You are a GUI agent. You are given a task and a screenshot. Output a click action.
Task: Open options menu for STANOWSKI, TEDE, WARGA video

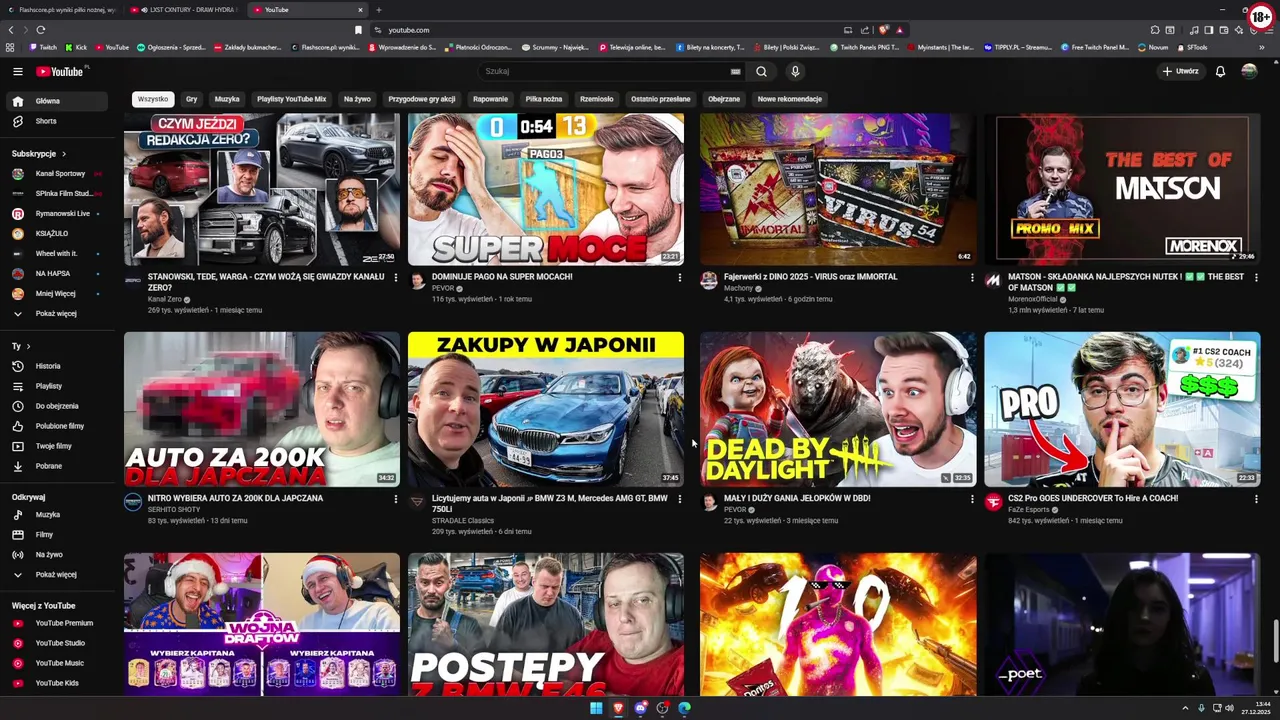coord(395,278)
